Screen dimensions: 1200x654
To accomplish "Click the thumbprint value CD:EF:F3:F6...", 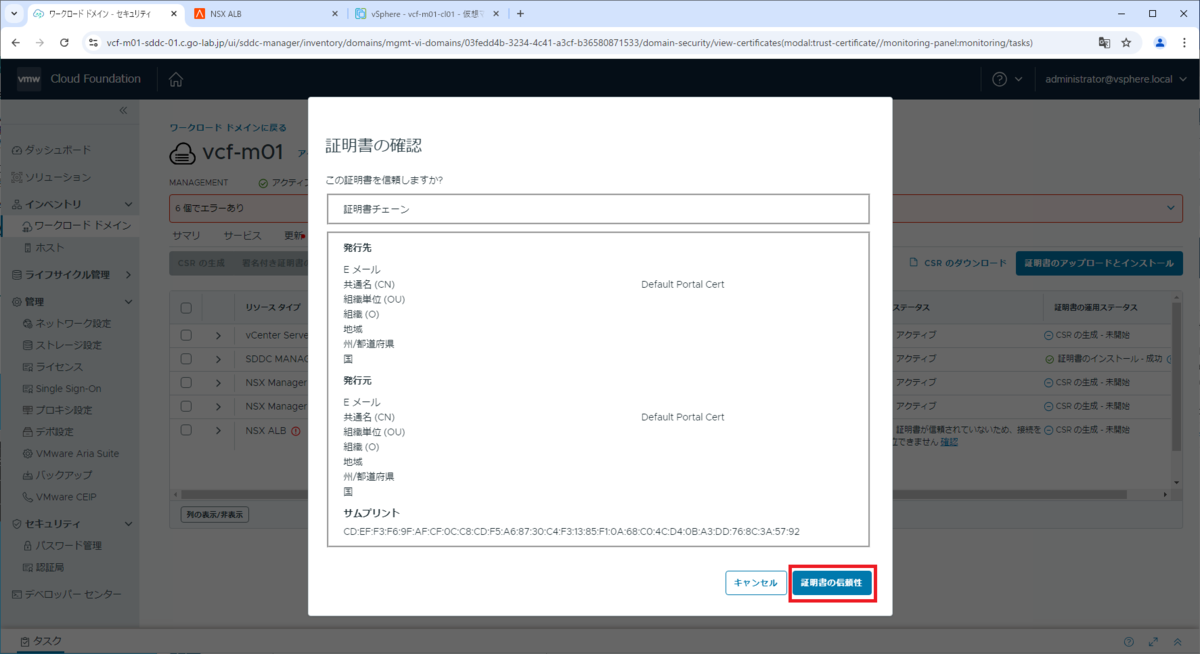I will pyautogui.click(x=571, y=532).
